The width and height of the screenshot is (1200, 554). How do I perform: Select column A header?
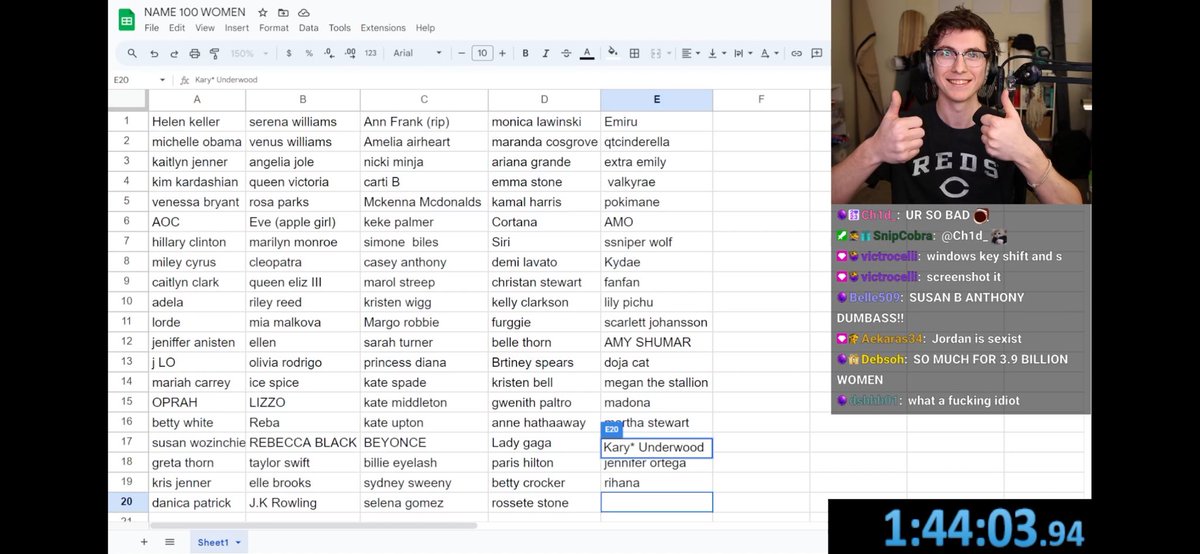197,99
